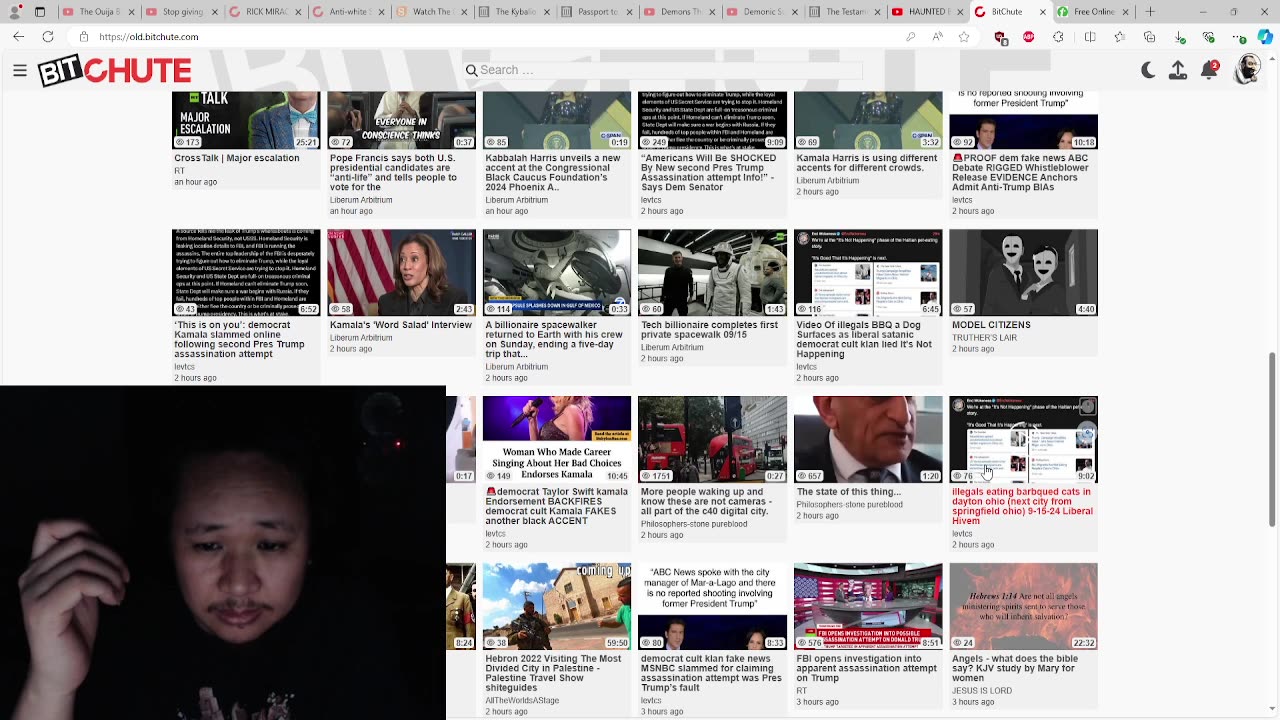The height and width of the screenshot is (720, 1280).
Task: Open Hebron 2022 Visiting video title
Action: 554,673
